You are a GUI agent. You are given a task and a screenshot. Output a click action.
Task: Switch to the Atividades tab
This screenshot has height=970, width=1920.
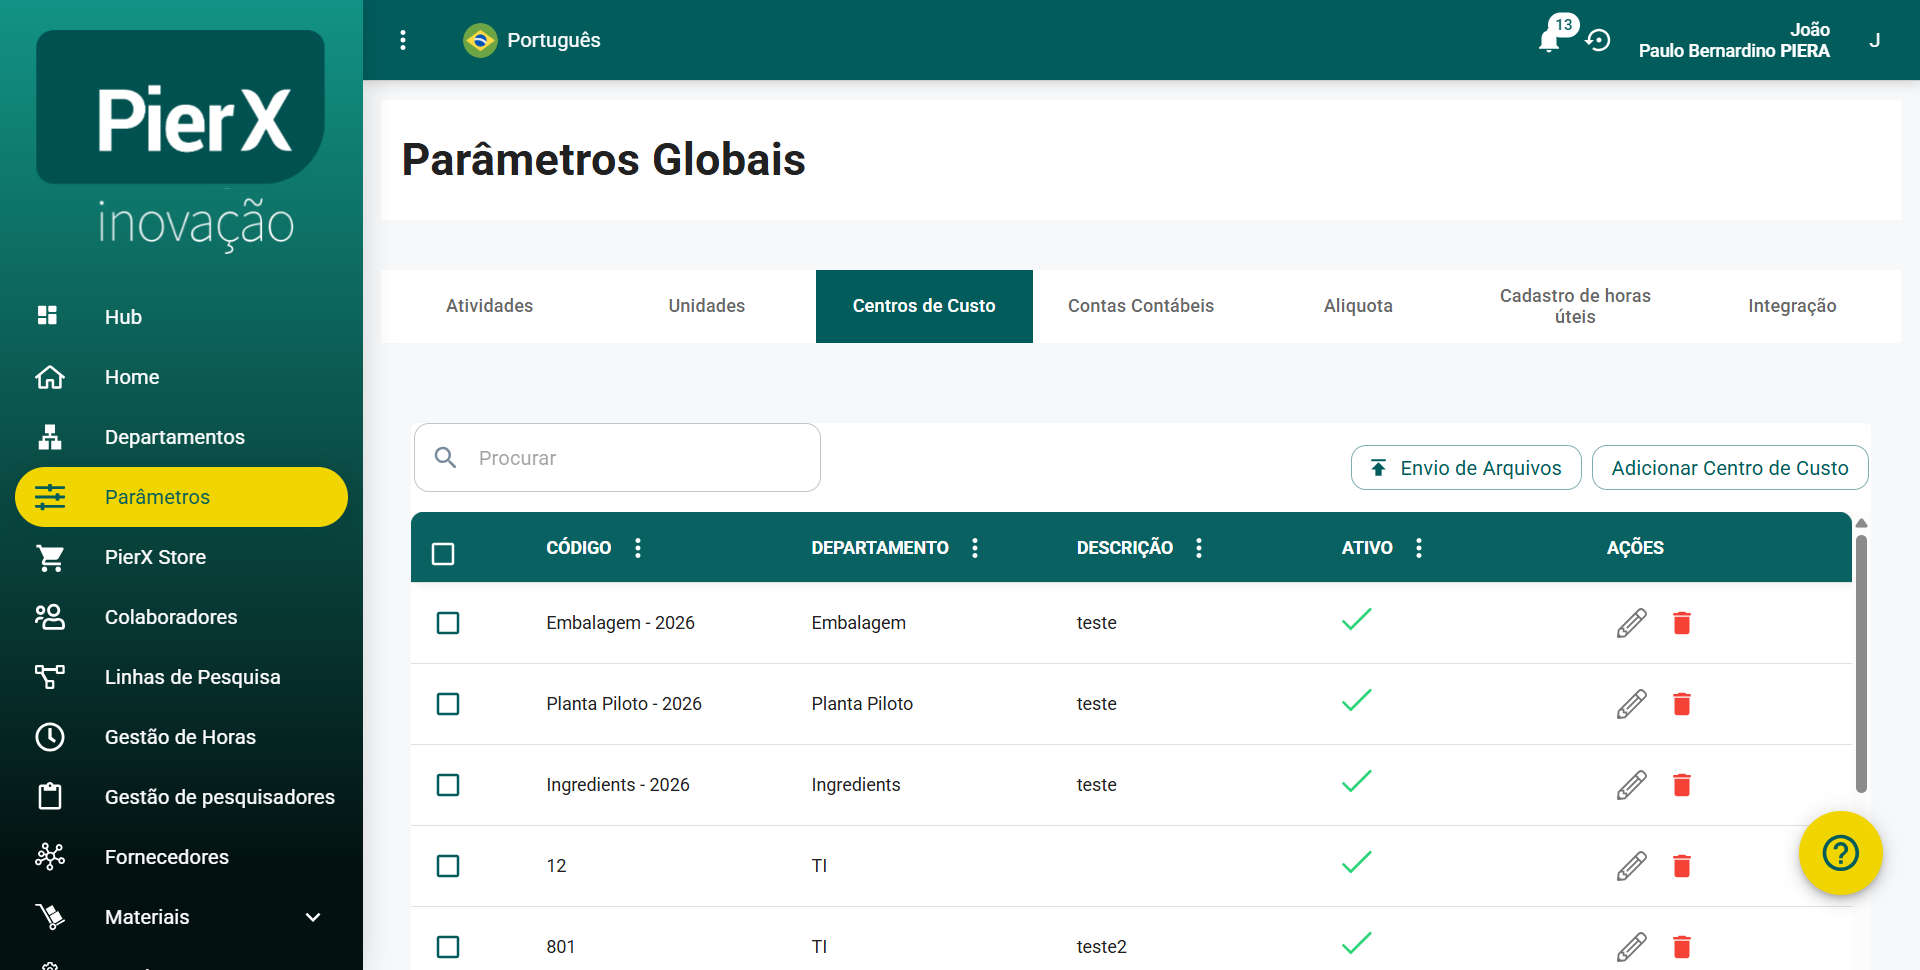point(489,306)
